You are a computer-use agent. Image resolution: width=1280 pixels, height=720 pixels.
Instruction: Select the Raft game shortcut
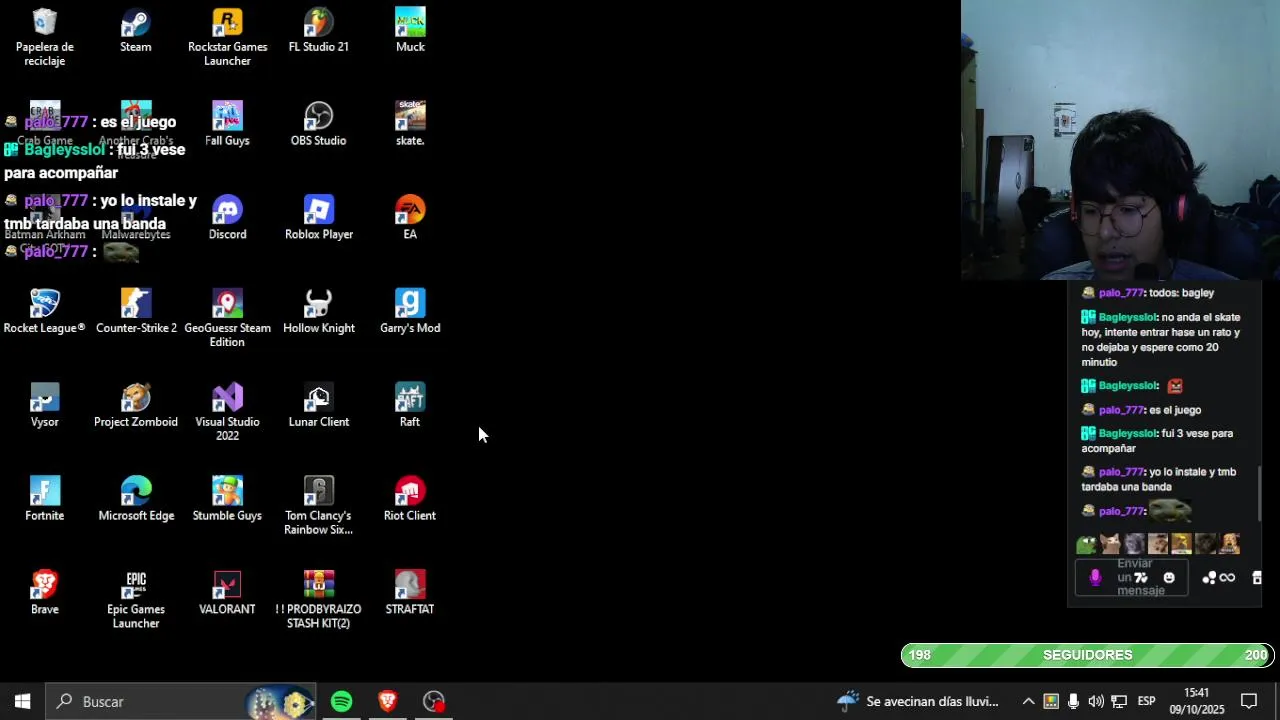pyautogui.click(x=410, y=406)
